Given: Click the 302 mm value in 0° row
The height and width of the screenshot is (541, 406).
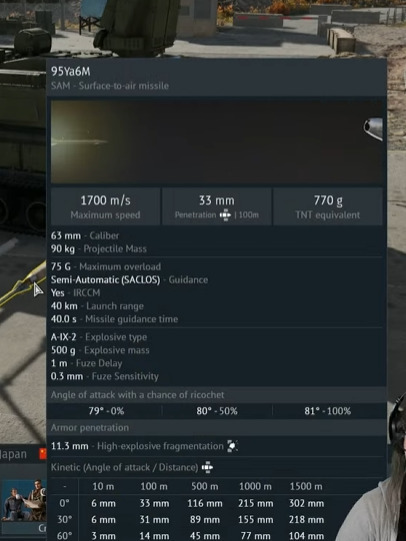Looking at the screenshot, I should click(306, 503).
